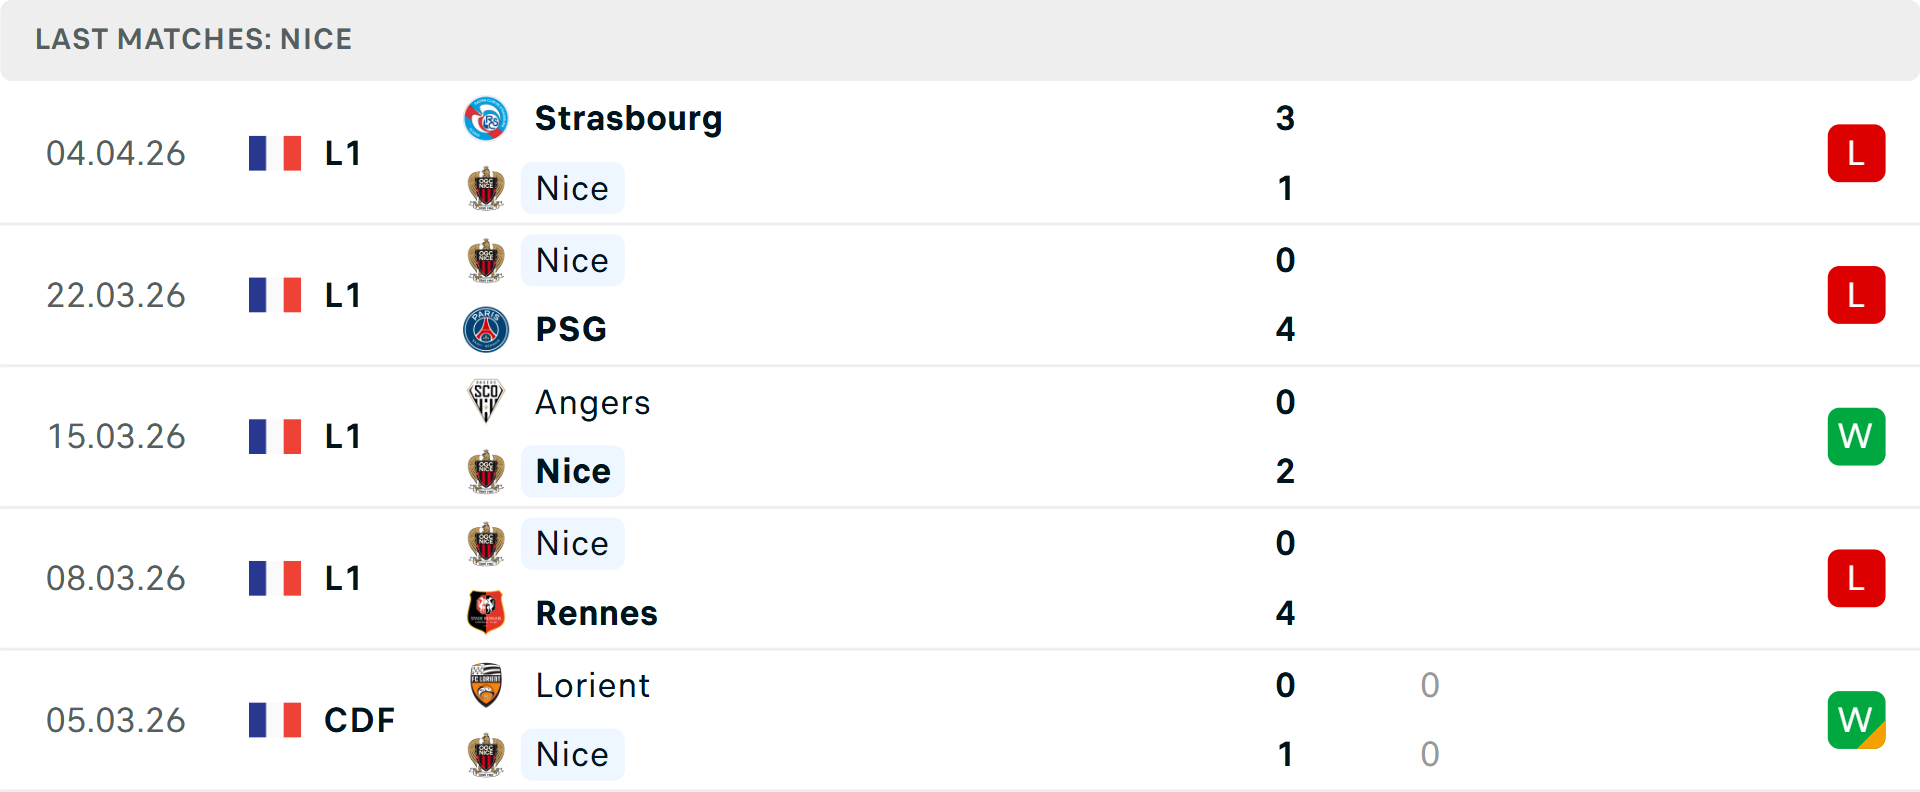
Task: Open the Rennes team link
Action: tap(596, 613)
